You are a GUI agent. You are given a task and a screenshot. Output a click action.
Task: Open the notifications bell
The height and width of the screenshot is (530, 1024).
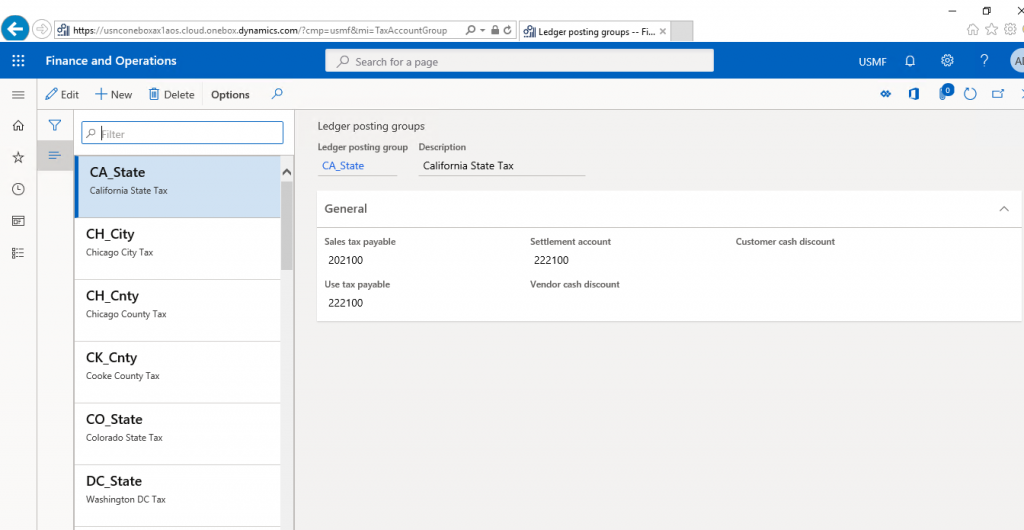[x=910, y=61]
